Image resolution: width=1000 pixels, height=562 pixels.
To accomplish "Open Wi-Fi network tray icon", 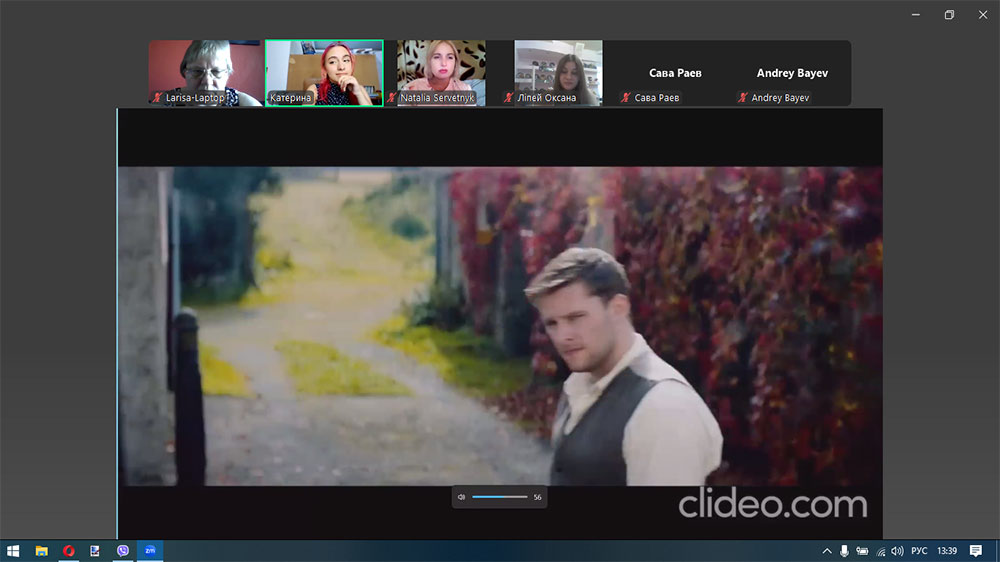I will coord(880,551).
